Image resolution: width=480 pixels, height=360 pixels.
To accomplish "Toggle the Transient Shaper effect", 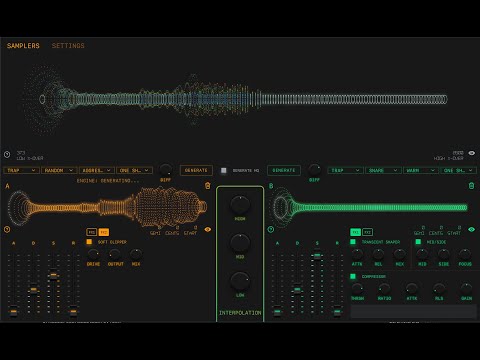I will (353, 242).
